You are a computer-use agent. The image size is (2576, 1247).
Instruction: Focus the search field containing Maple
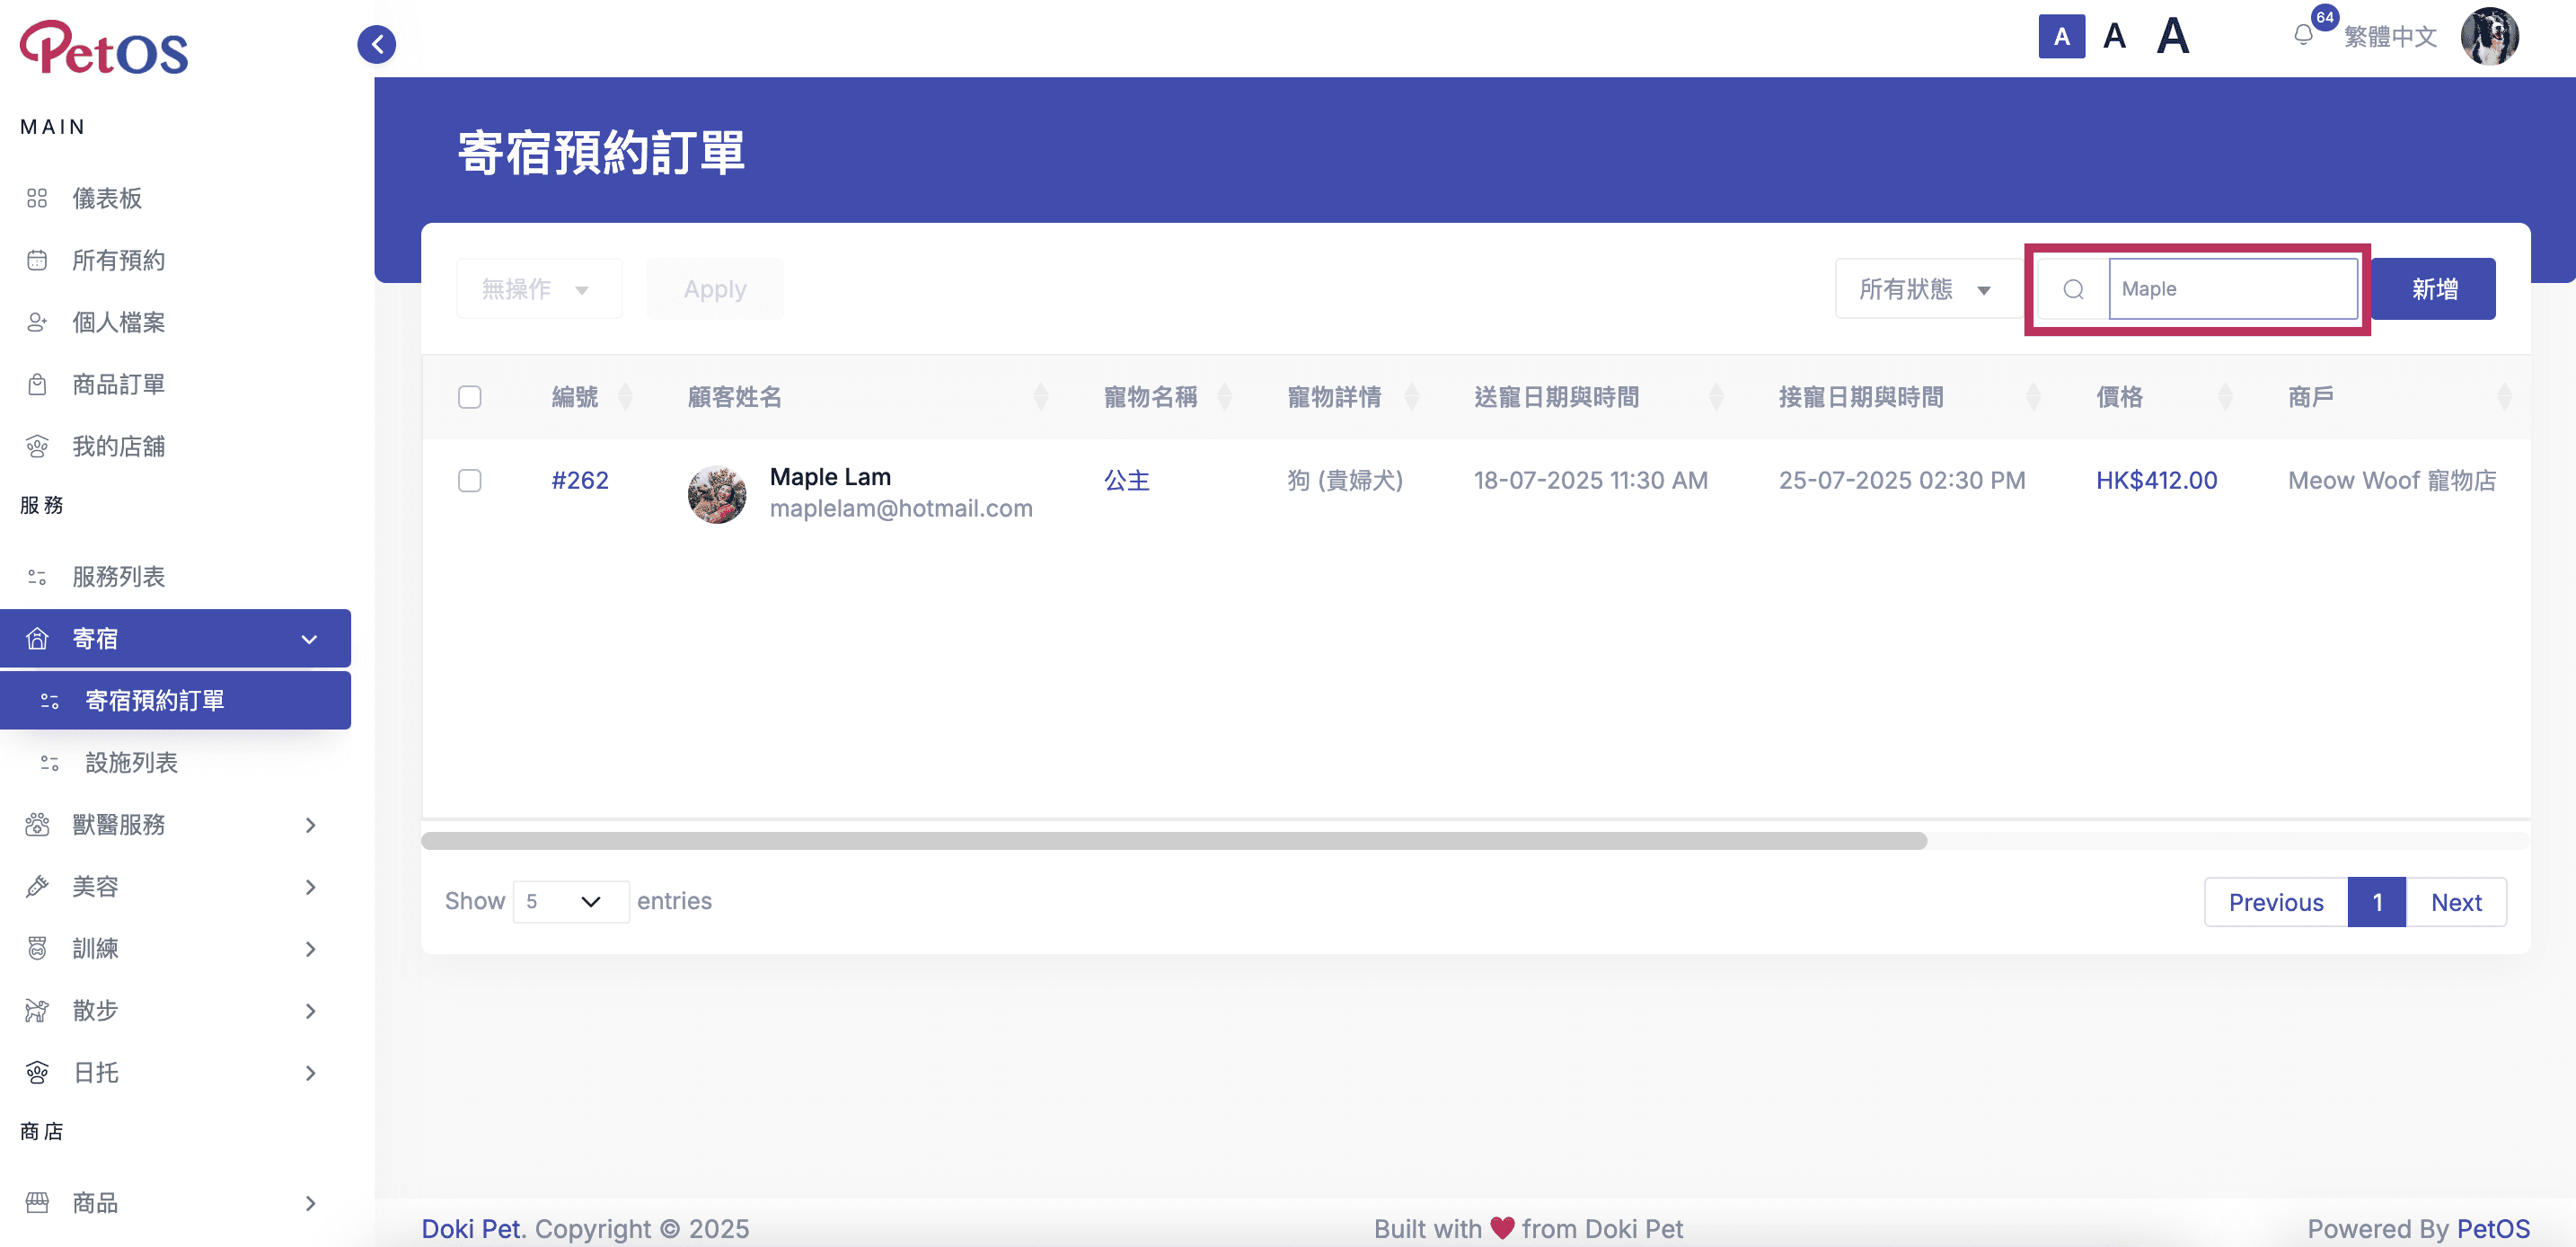click(x=2233, y=289)
